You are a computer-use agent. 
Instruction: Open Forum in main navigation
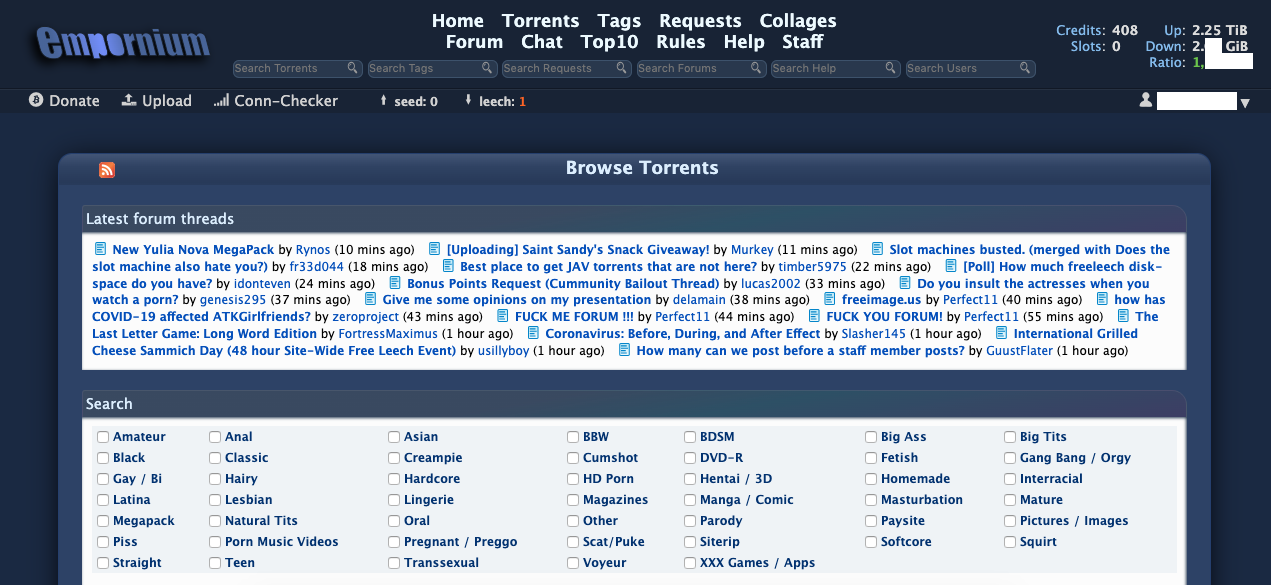pyautogui.click(x=474, y=42)
